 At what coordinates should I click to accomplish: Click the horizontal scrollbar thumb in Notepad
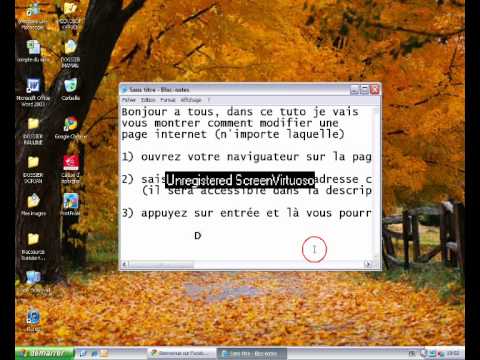(x=161, y=264)
